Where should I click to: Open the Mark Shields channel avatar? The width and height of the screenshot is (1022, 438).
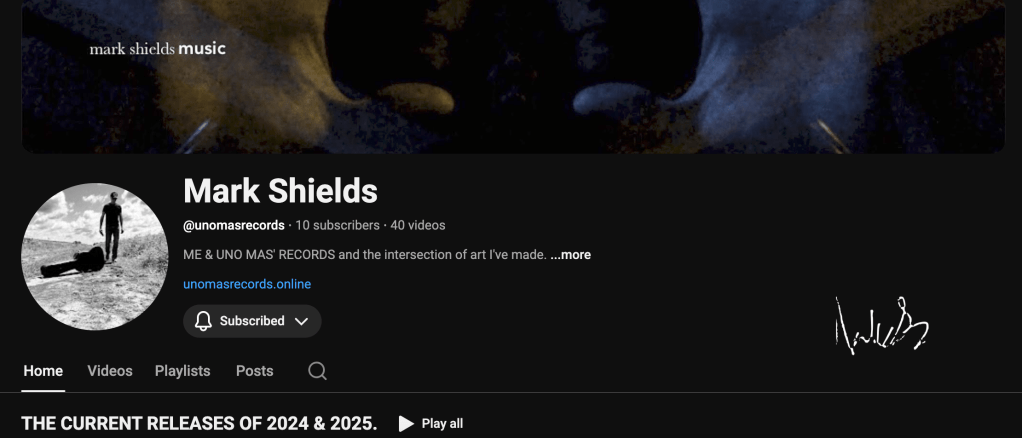tap(95, 257)
